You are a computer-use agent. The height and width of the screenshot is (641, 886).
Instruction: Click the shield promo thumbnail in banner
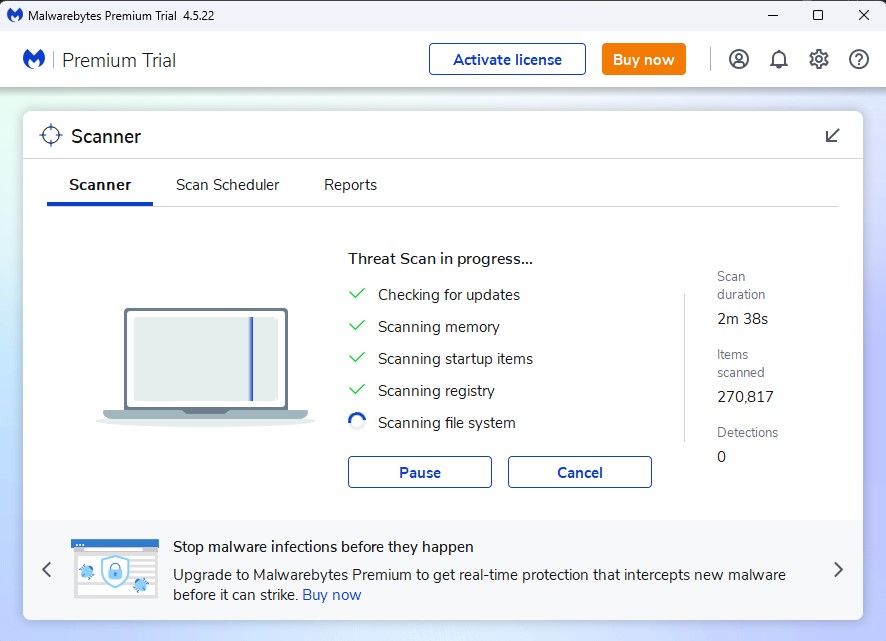[x=115, y=569]
